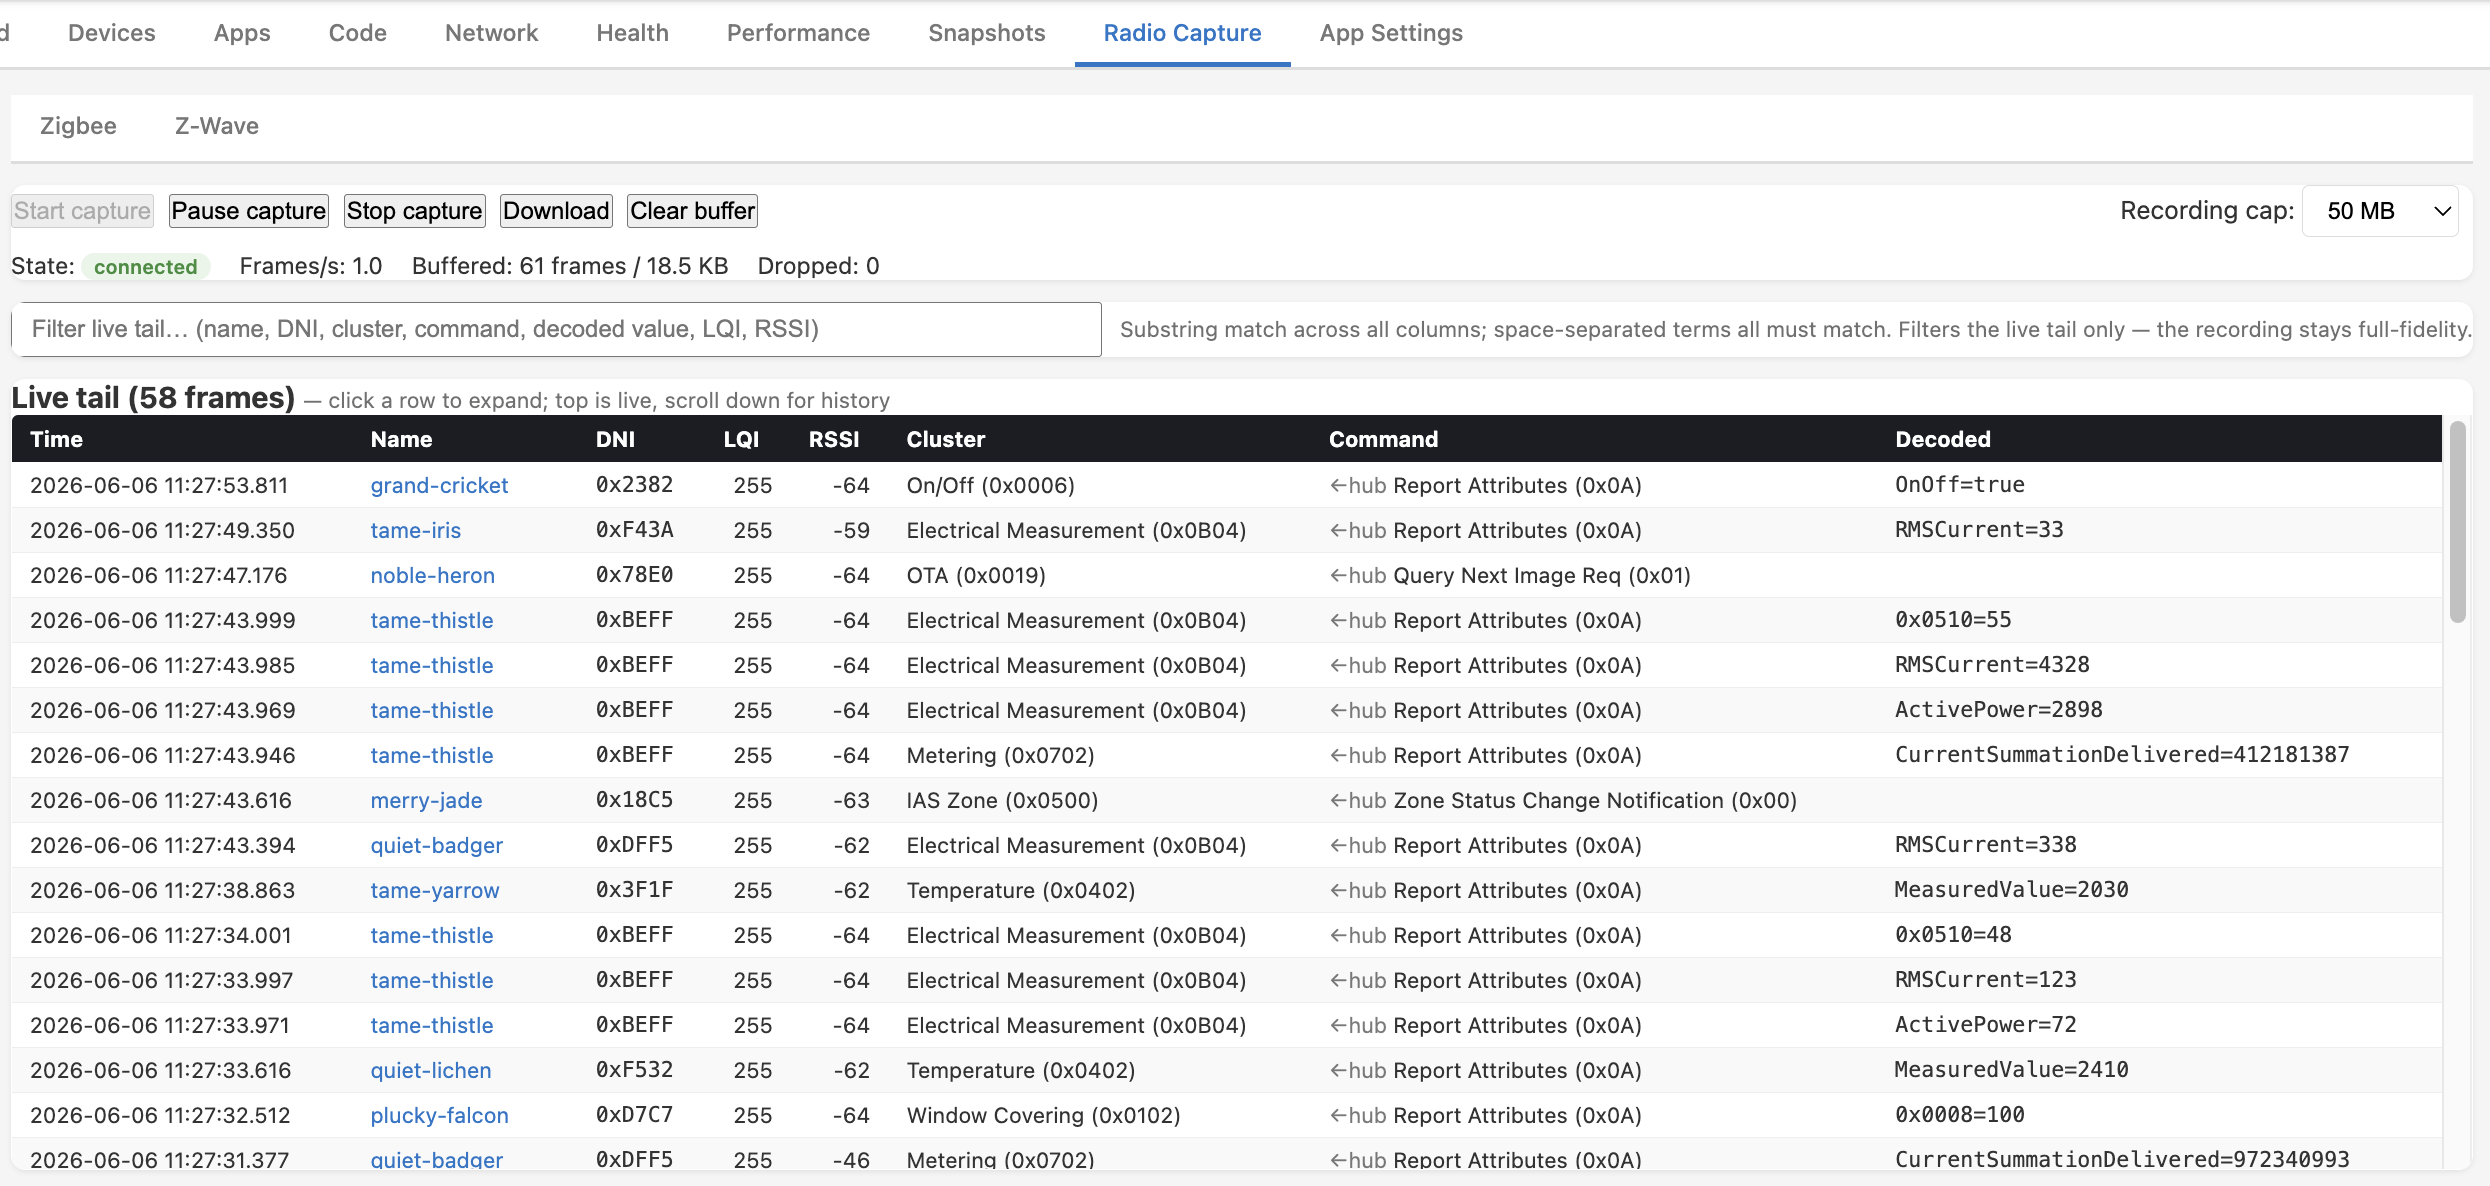Select the Z-Wave sub-tab
2490x1186 pixels.
coord(217,126)
